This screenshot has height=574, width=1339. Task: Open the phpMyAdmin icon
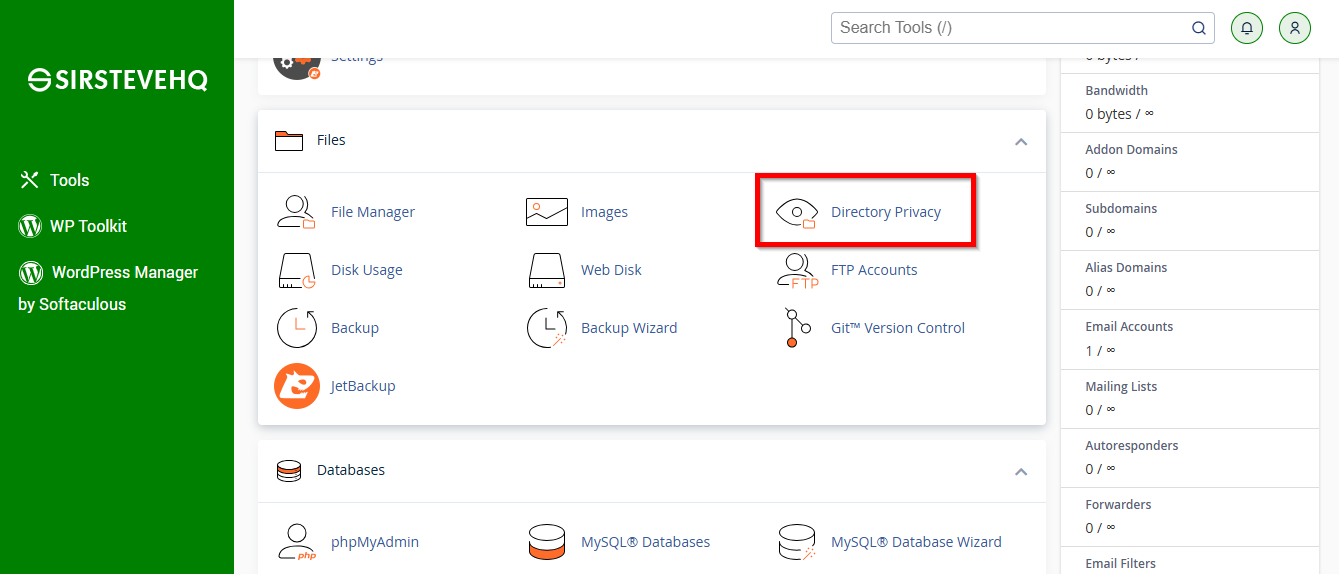pyautogui.click(x=296, y=542)
